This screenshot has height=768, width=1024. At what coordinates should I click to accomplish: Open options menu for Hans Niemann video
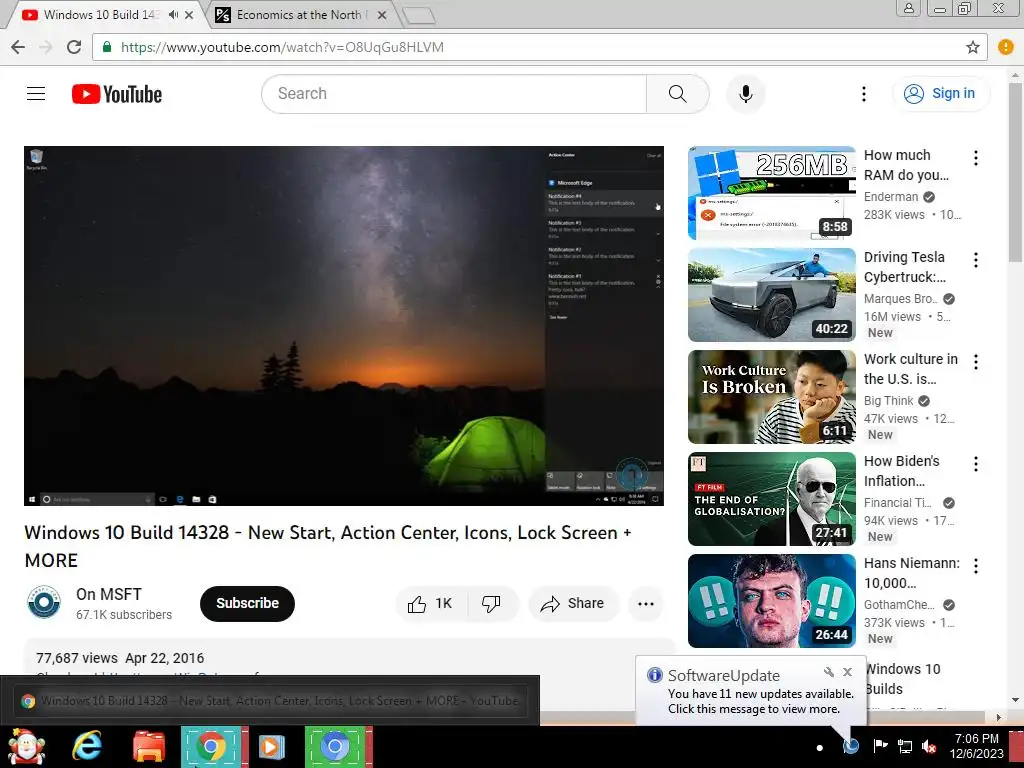pyautogui.click(x=976, y=566)
